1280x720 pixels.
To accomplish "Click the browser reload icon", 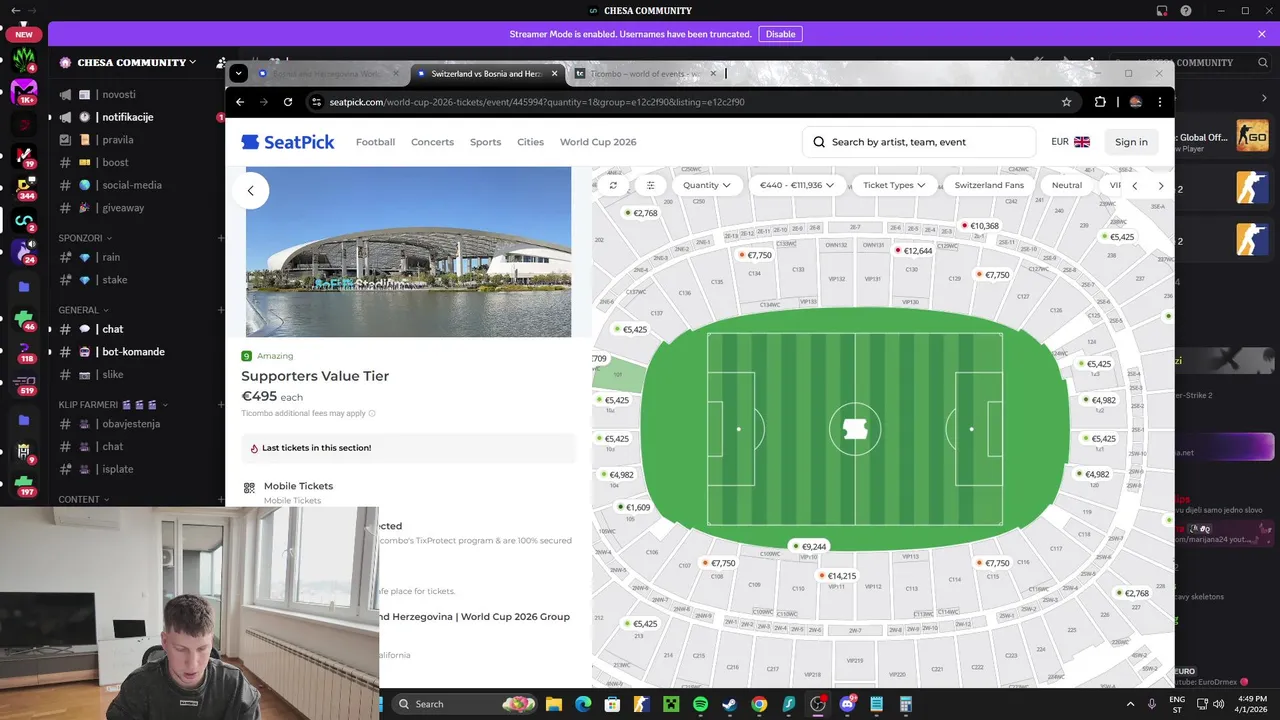I will coord(288,102).
